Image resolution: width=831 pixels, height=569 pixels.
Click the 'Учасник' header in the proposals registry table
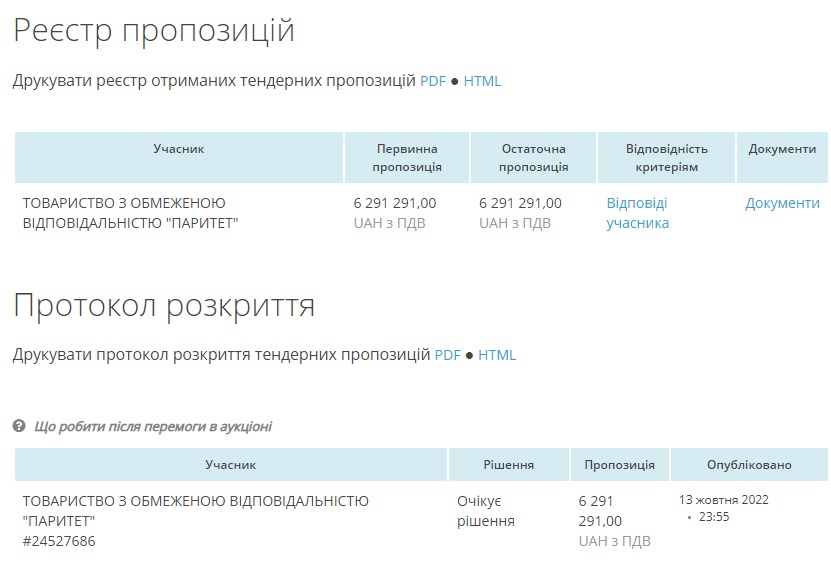179,158
